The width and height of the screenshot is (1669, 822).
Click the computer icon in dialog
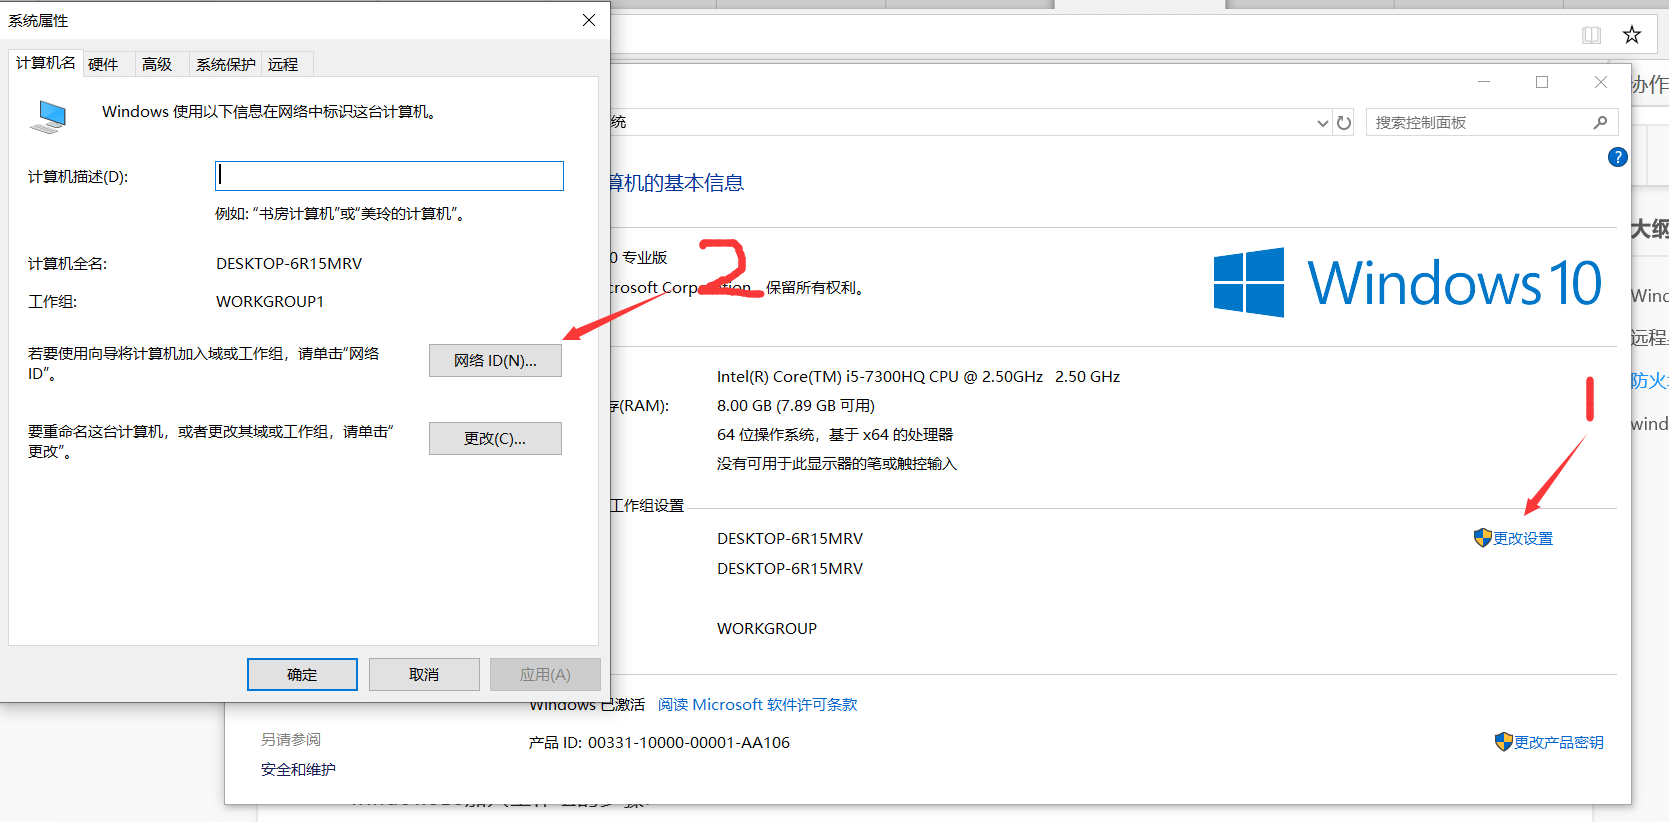pyautogui.click(x=48, y=116)
